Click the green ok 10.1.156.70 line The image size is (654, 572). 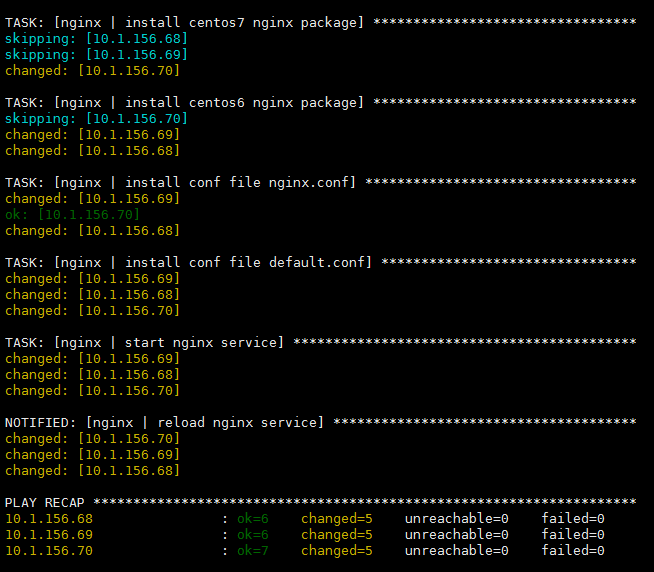pyautogui.click(x=72, y=215)
